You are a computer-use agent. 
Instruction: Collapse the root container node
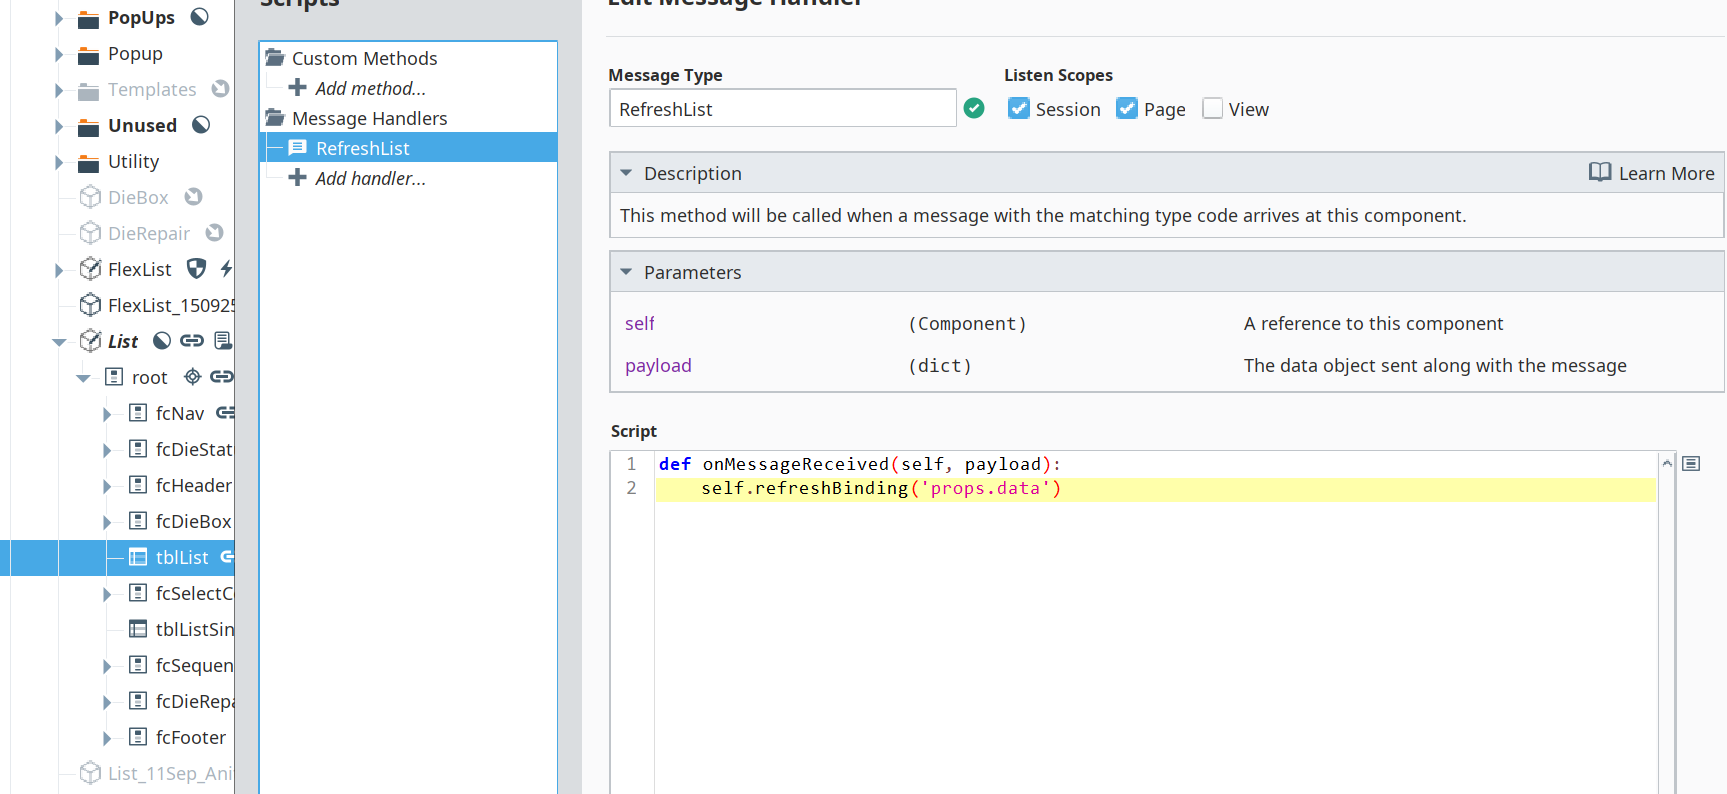click(83, 378)
